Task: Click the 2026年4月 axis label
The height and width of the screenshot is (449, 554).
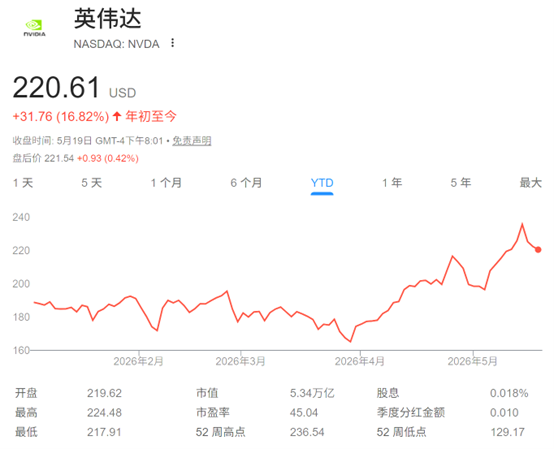Action: pyautogui.click(x=360, y=361)
